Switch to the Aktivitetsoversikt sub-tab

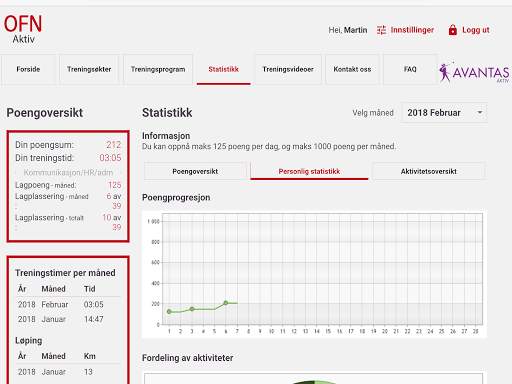click(429, 171)
